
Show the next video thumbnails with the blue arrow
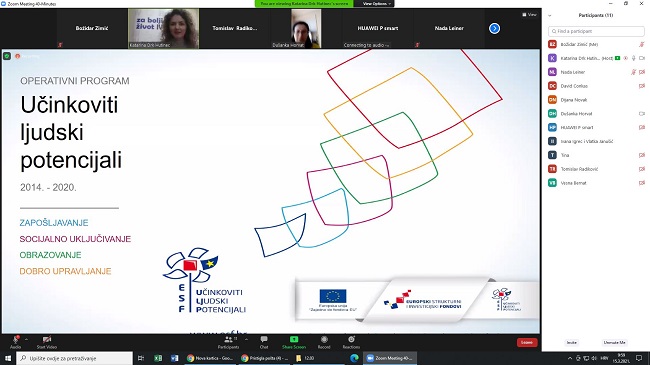click(x=494, y=28)
